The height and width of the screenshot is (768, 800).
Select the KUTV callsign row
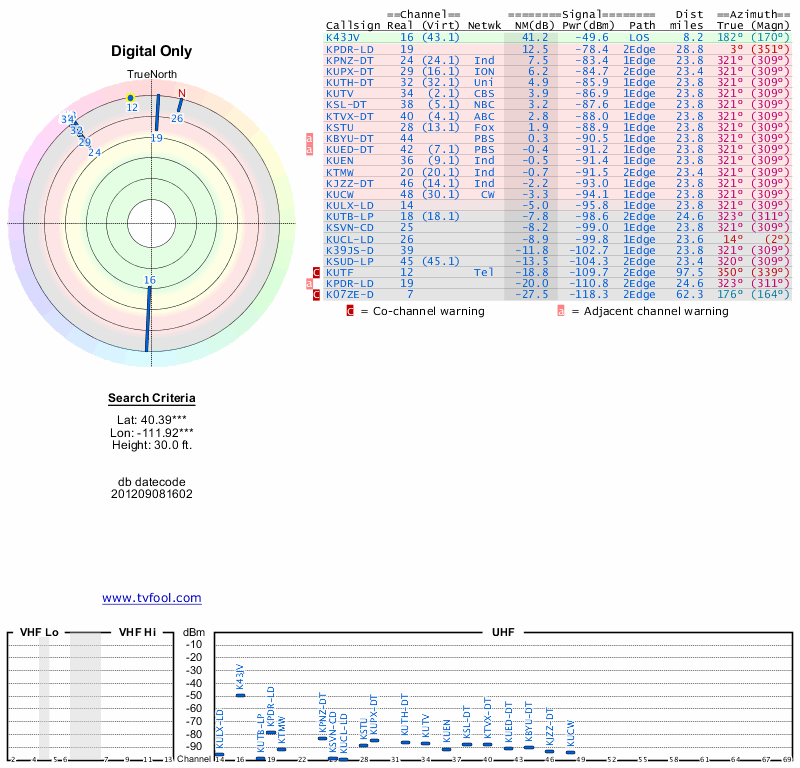(x=342, y=93)
